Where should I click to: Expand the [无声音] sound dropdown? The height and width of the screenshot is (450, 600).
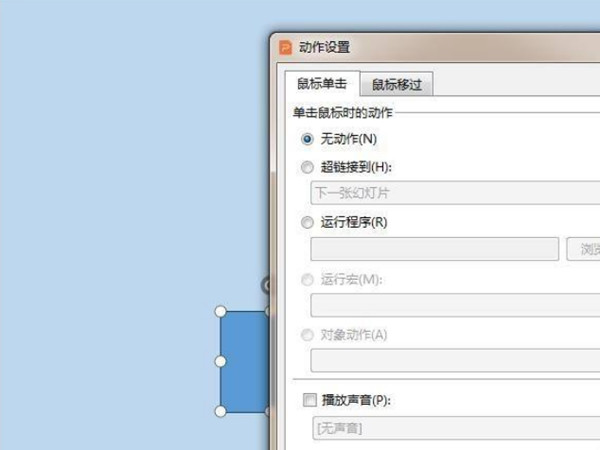point(455,429)
